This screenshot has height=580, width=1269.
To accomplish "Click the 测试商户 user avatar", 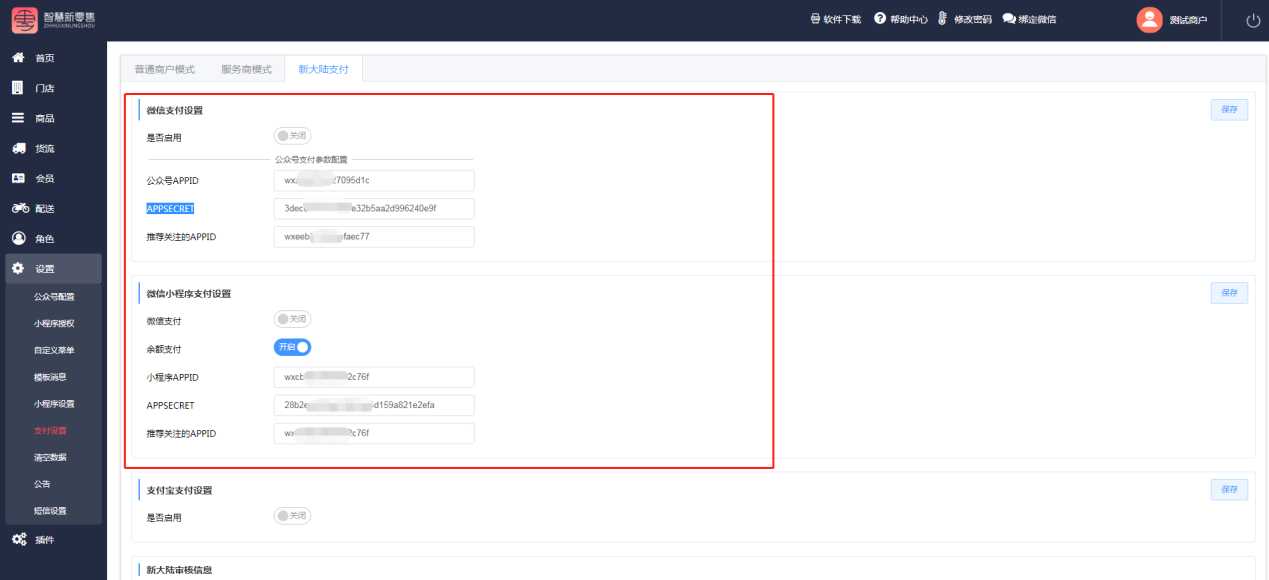I will point(1150,20).
